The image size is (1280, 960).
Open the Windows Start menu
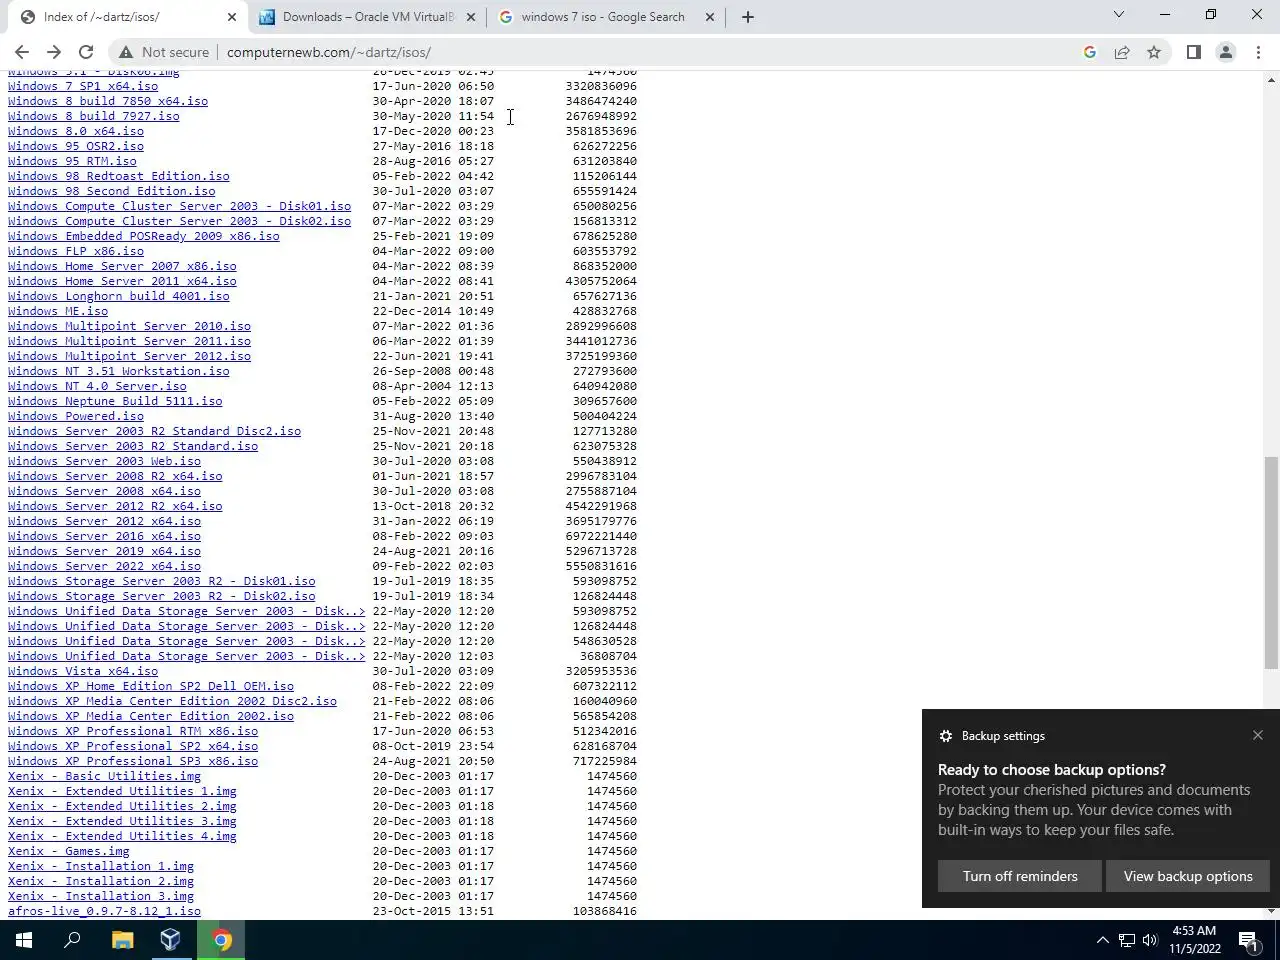24,940
